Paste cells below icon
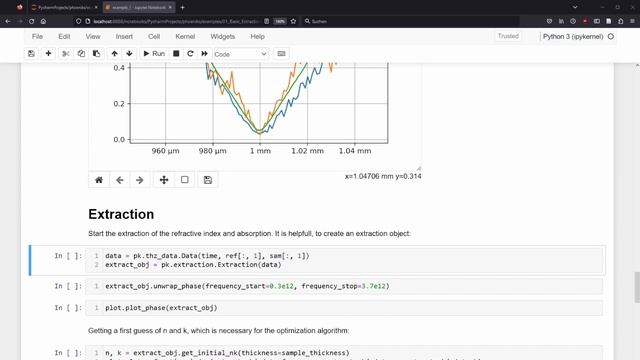640x360 pixels. 96,54
